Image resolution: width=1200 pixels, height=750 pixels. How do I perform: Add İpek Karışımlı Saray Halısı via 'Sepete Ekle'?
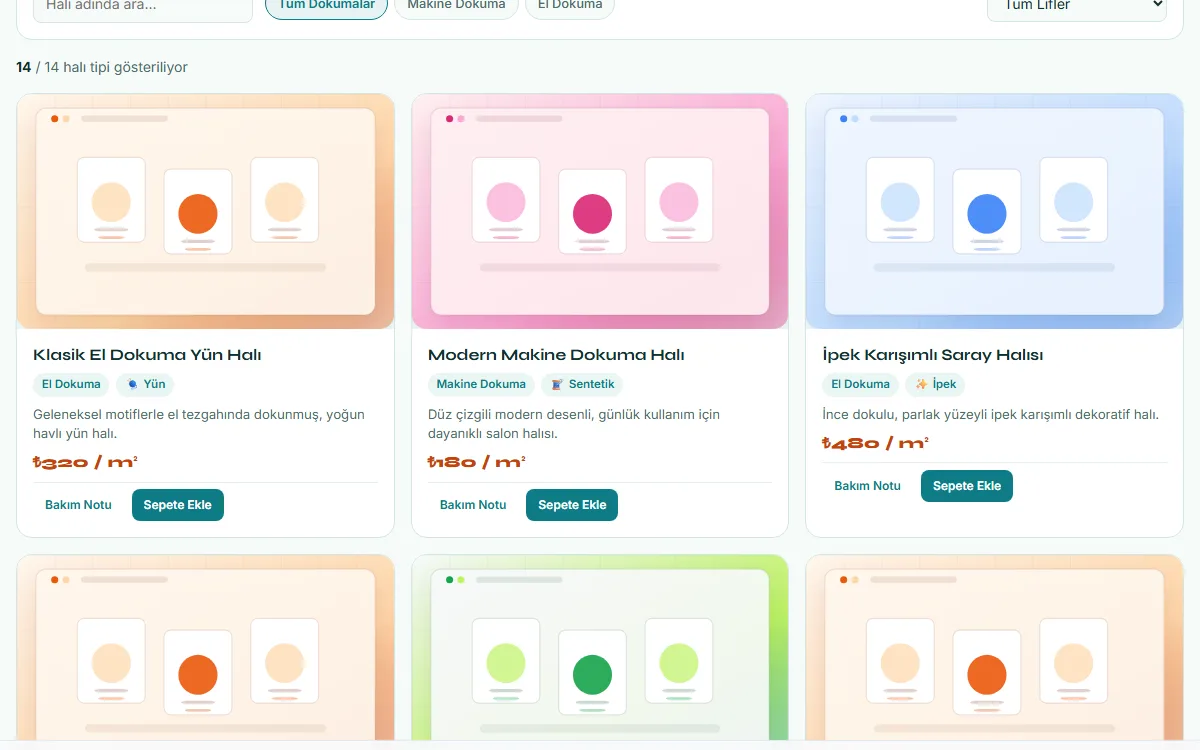(967, 486)
